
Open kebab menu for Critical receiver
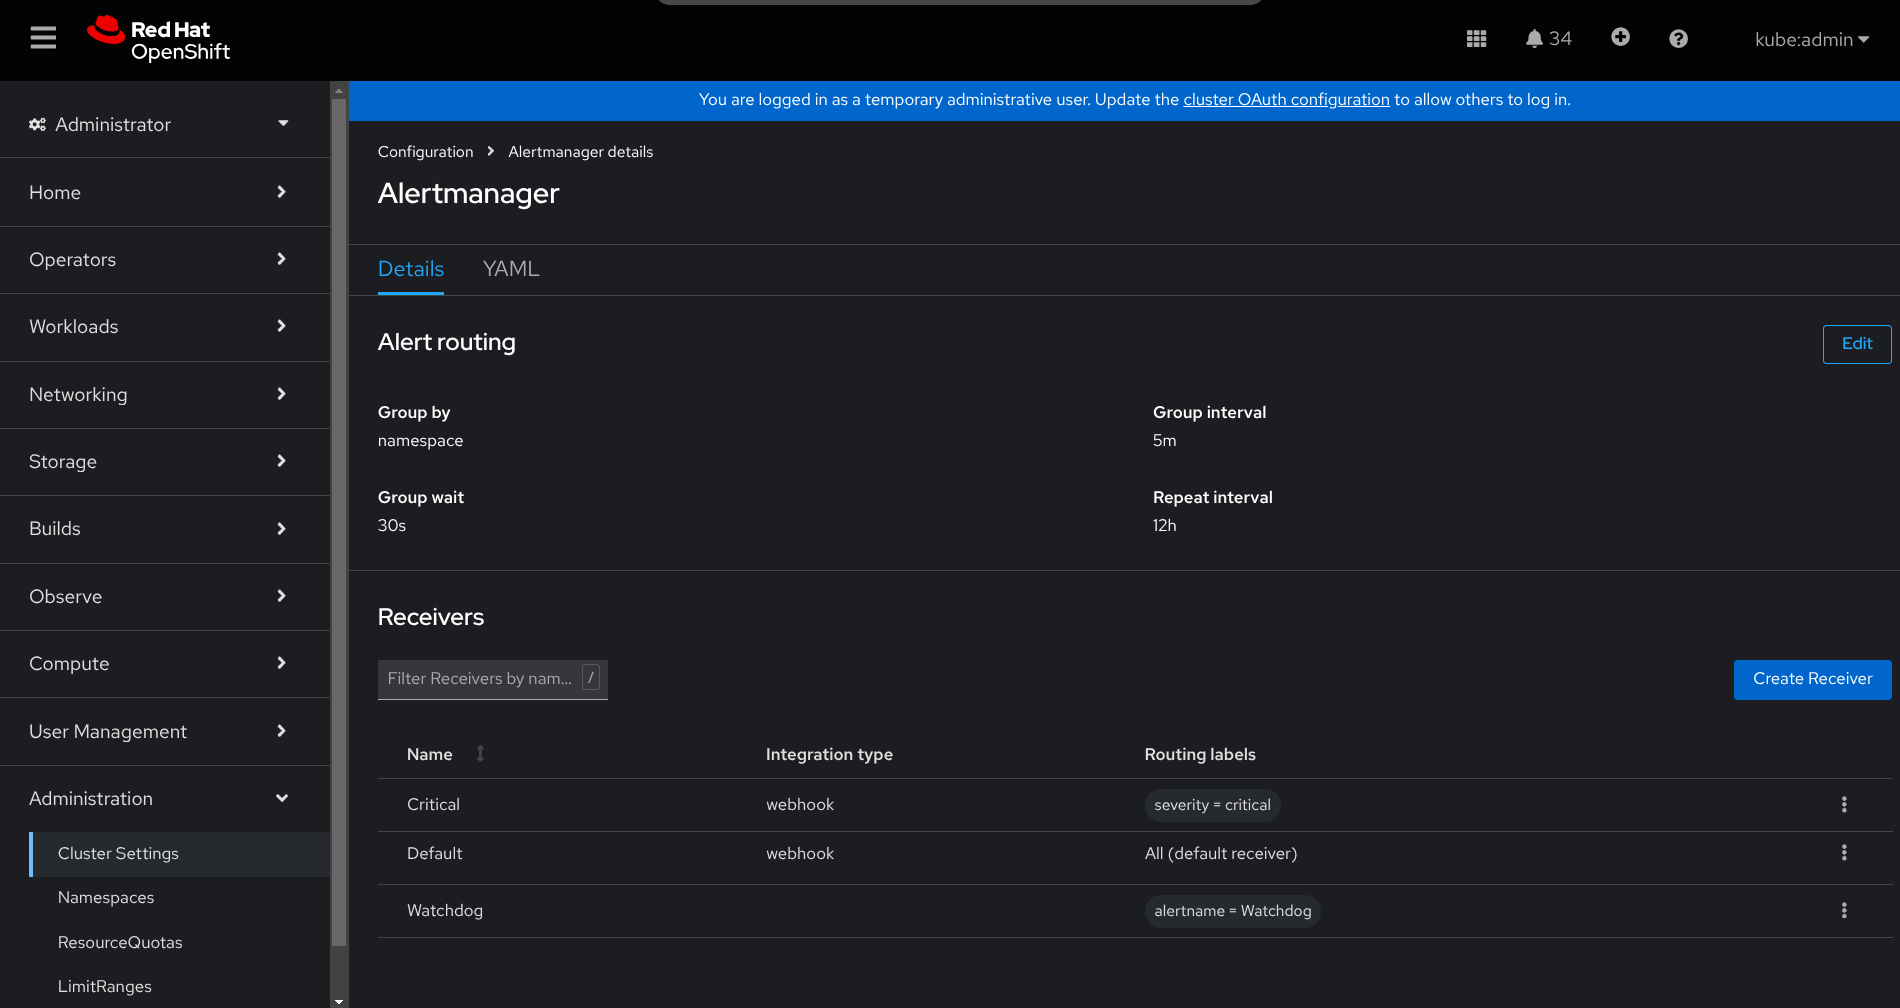point(1844,805)
